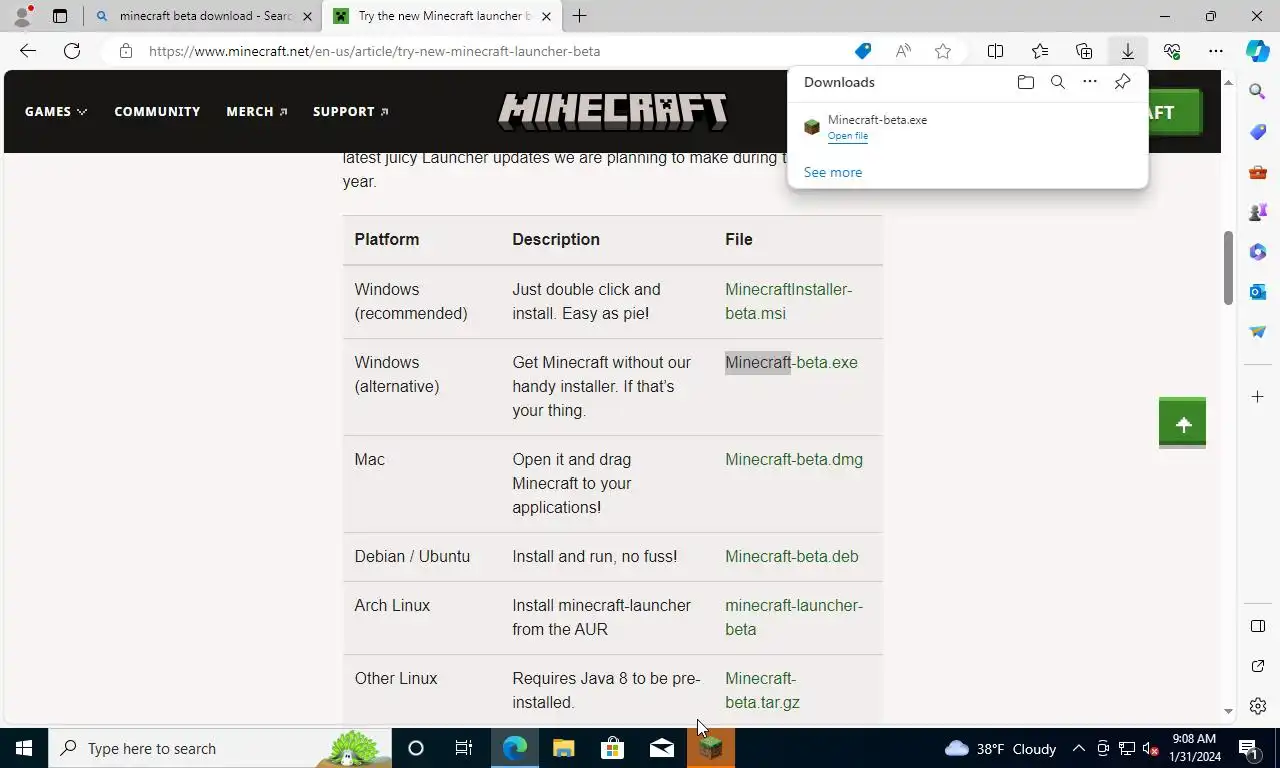Open more options in Downloads panel

1090,82
